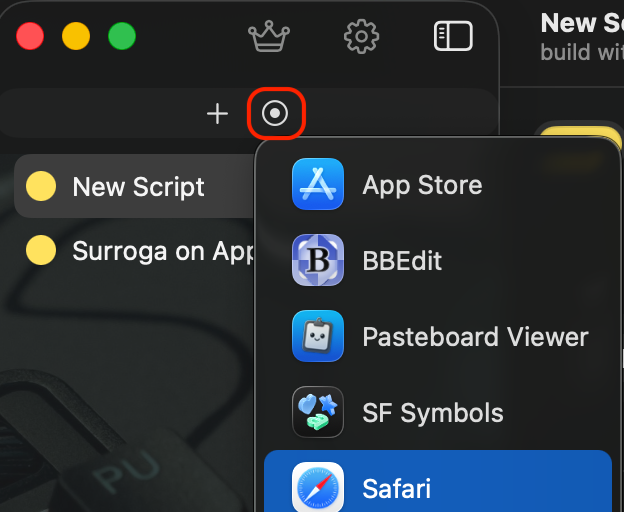Select the New Script row
The width and height of the screenshot is (624, 512).
pyautogui.click(x=135, y=186)
